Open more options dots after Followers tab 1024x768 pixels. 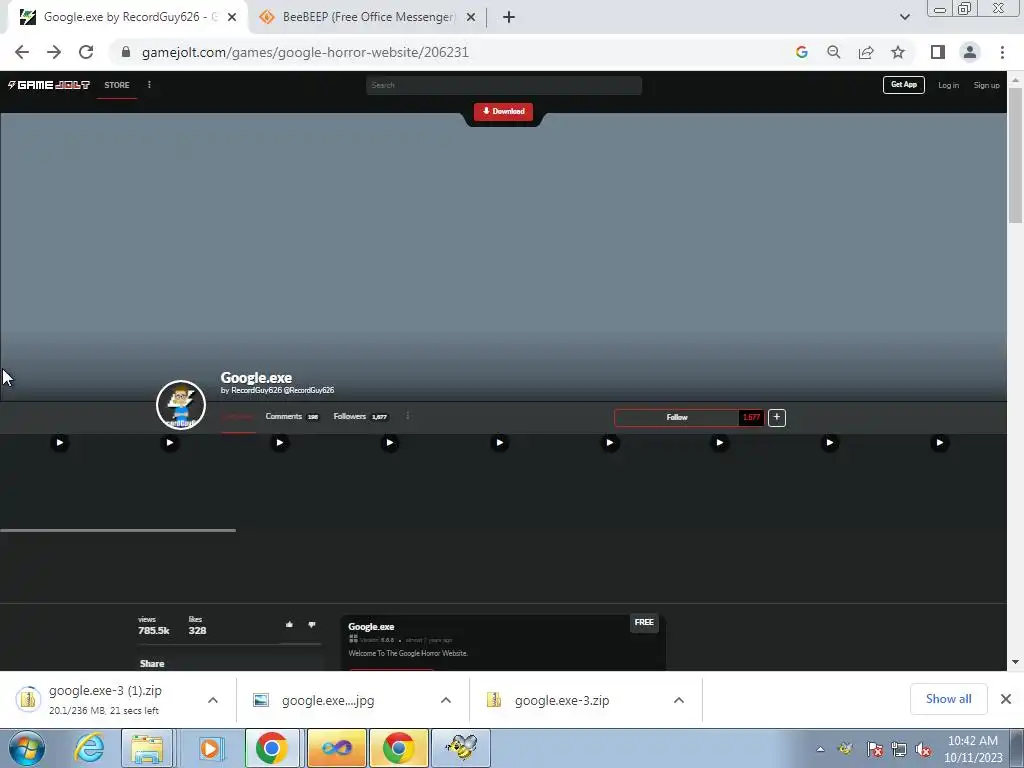pyautogui.click(x=408, y=416)
